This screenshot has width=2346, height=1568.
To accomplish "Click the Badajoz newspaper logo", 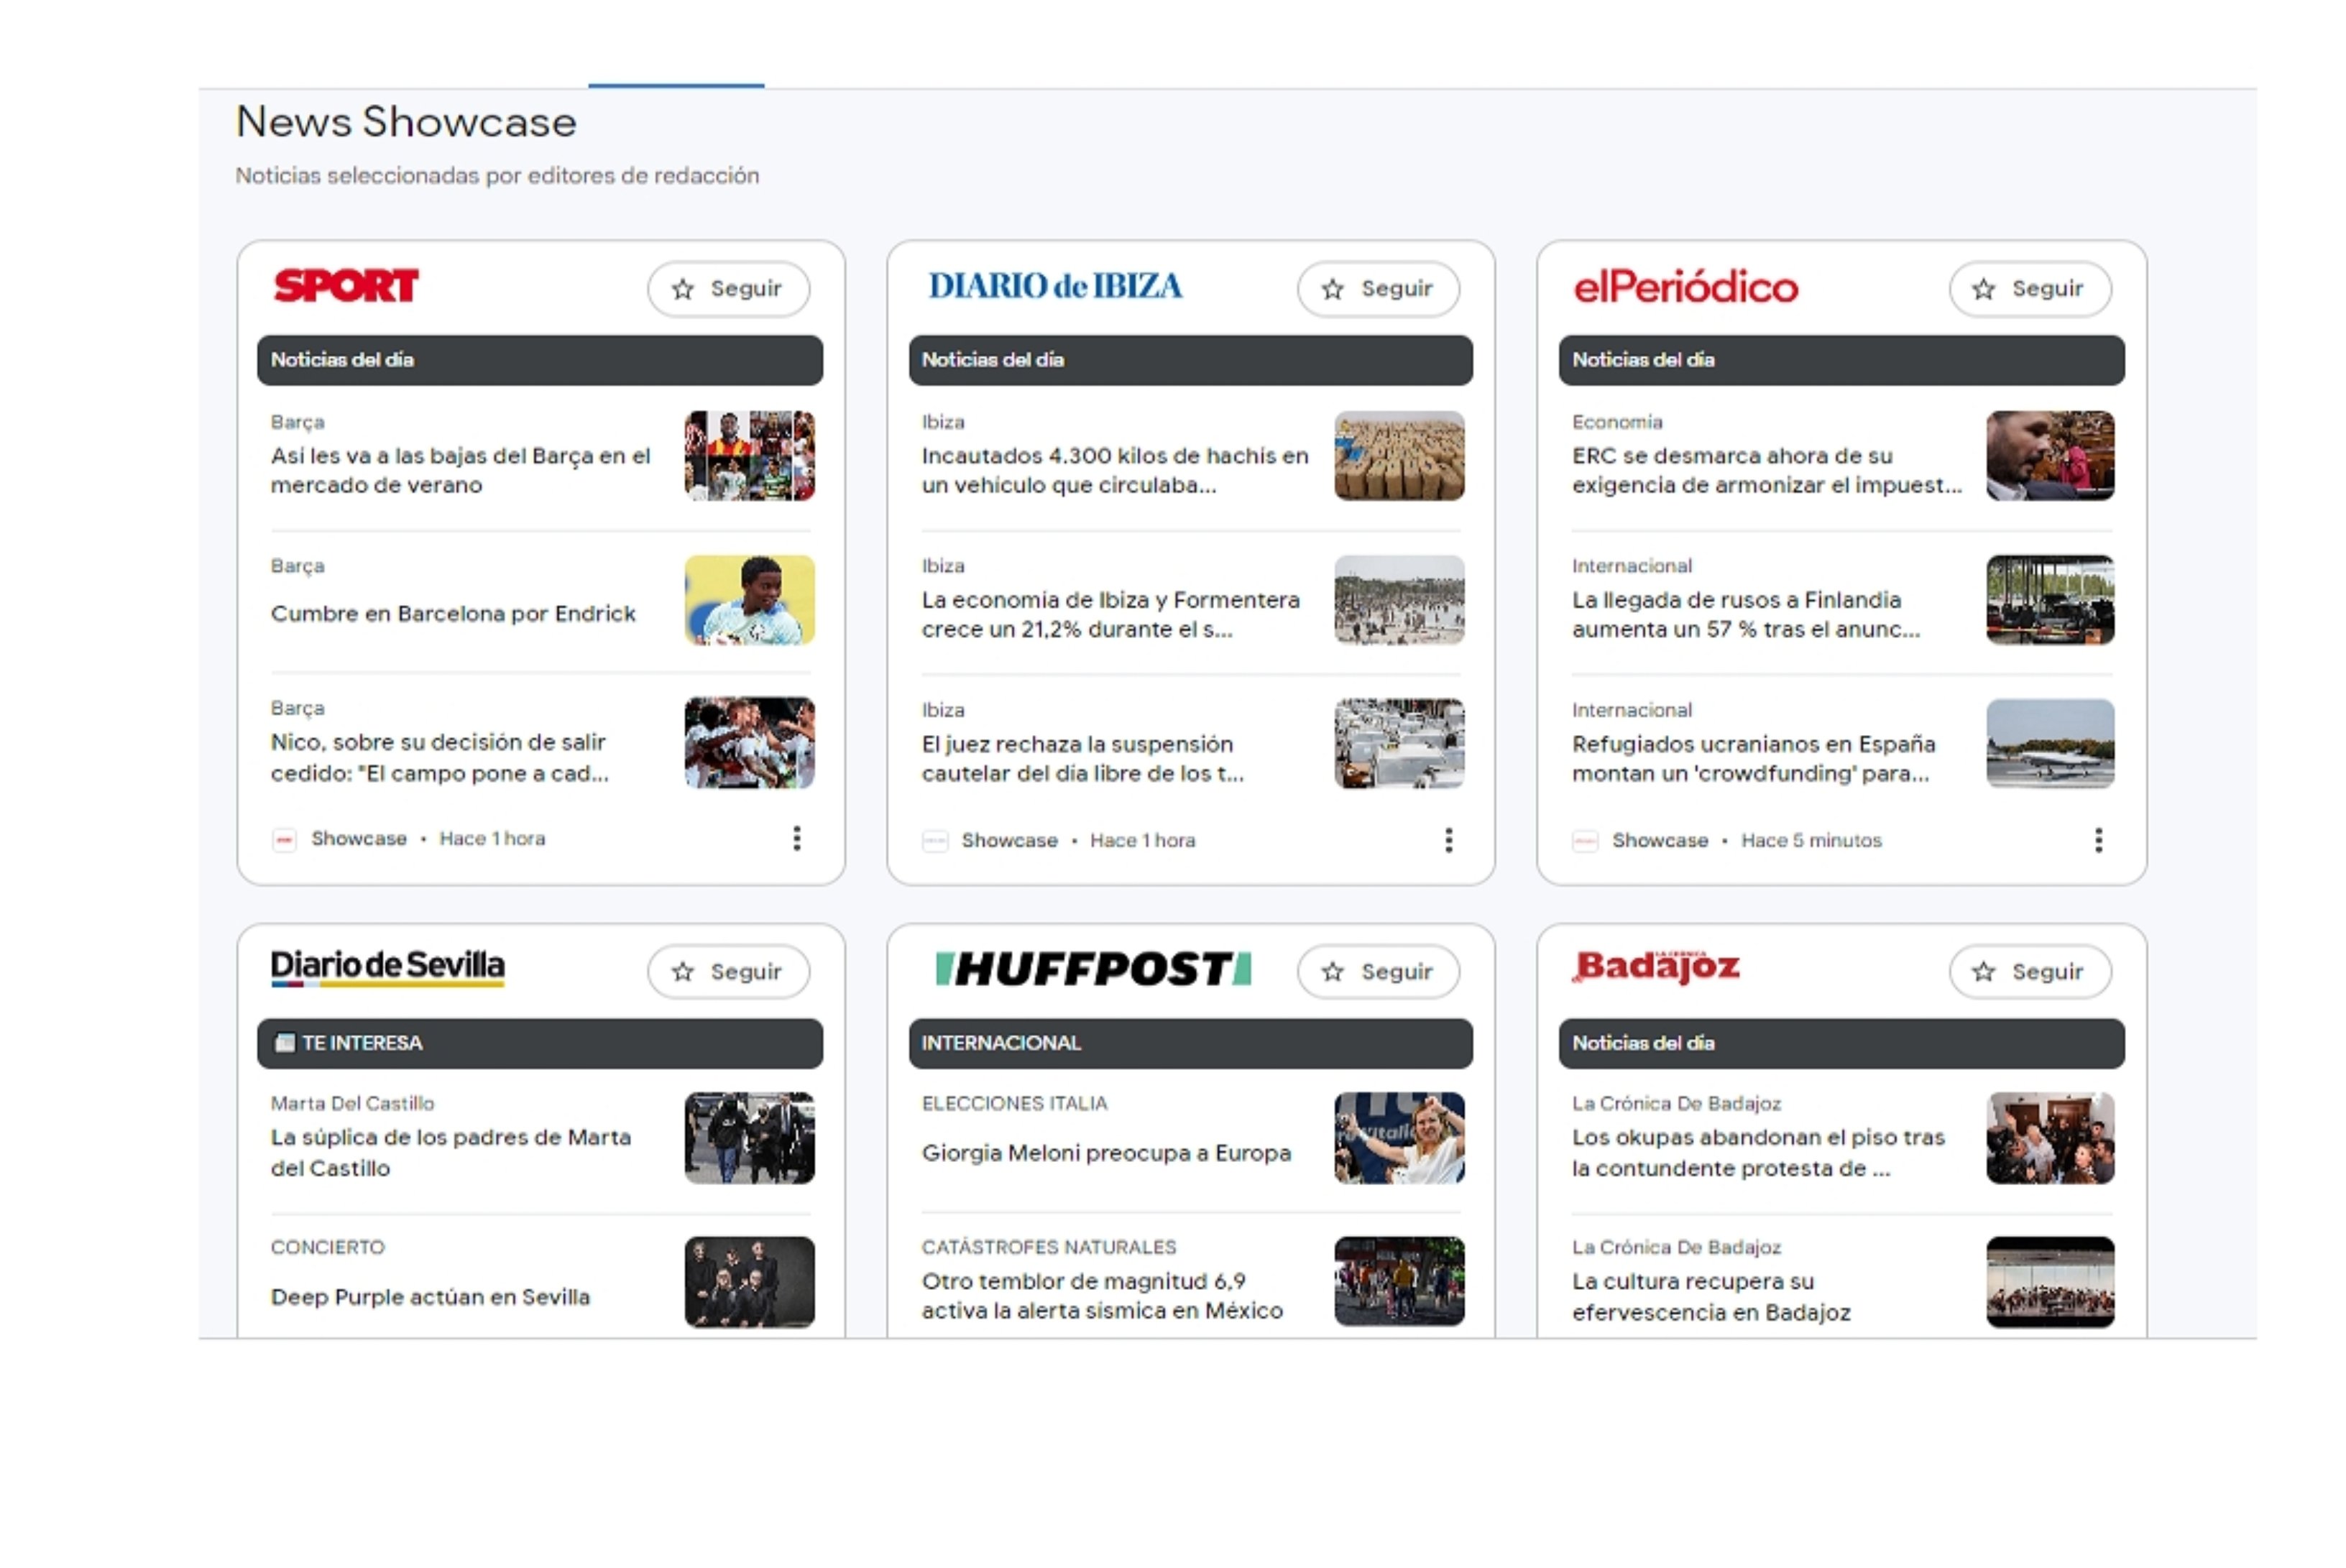I will pos(1656,967).
